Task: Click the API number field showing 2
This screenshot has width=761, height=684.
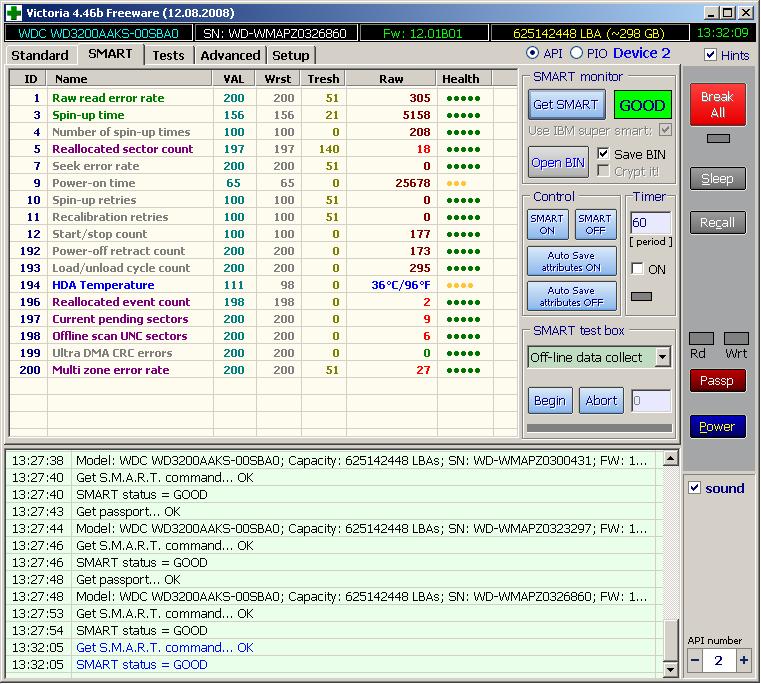Action: click(x=719, y=660)
